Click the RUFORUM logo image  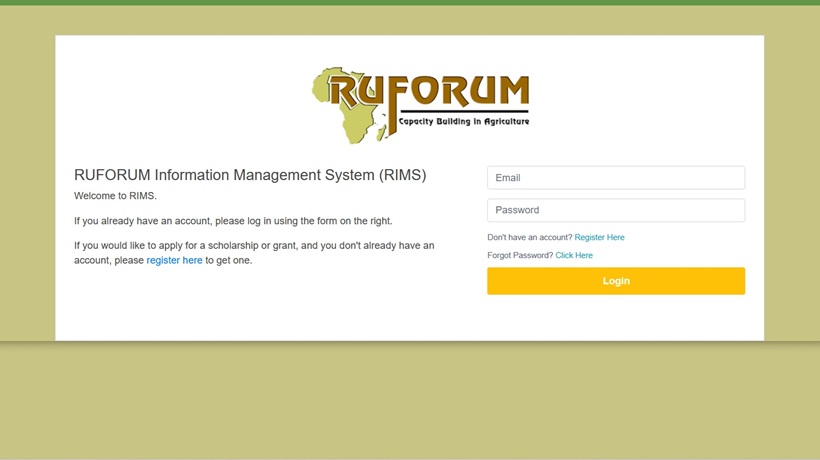coord(420,105)
